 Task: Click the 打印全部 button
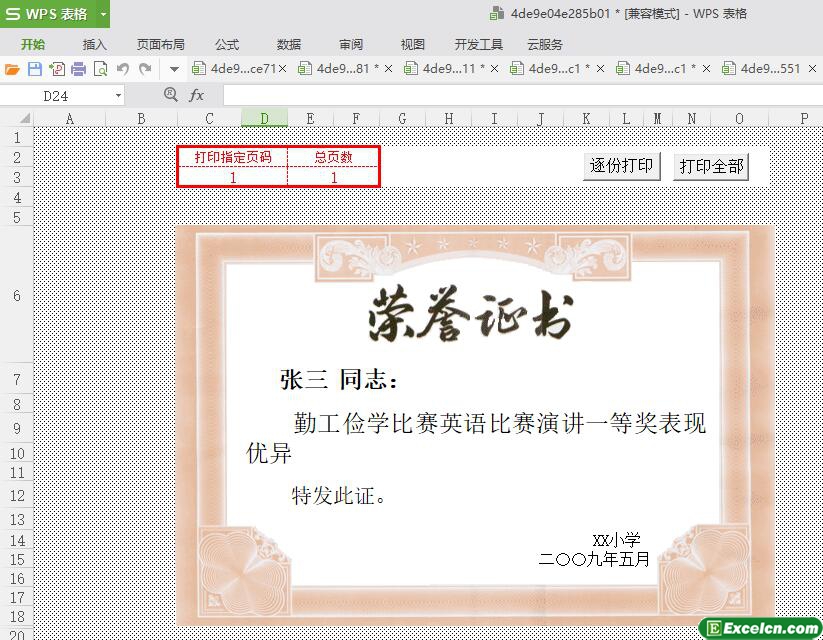click(x=711, y=166)
